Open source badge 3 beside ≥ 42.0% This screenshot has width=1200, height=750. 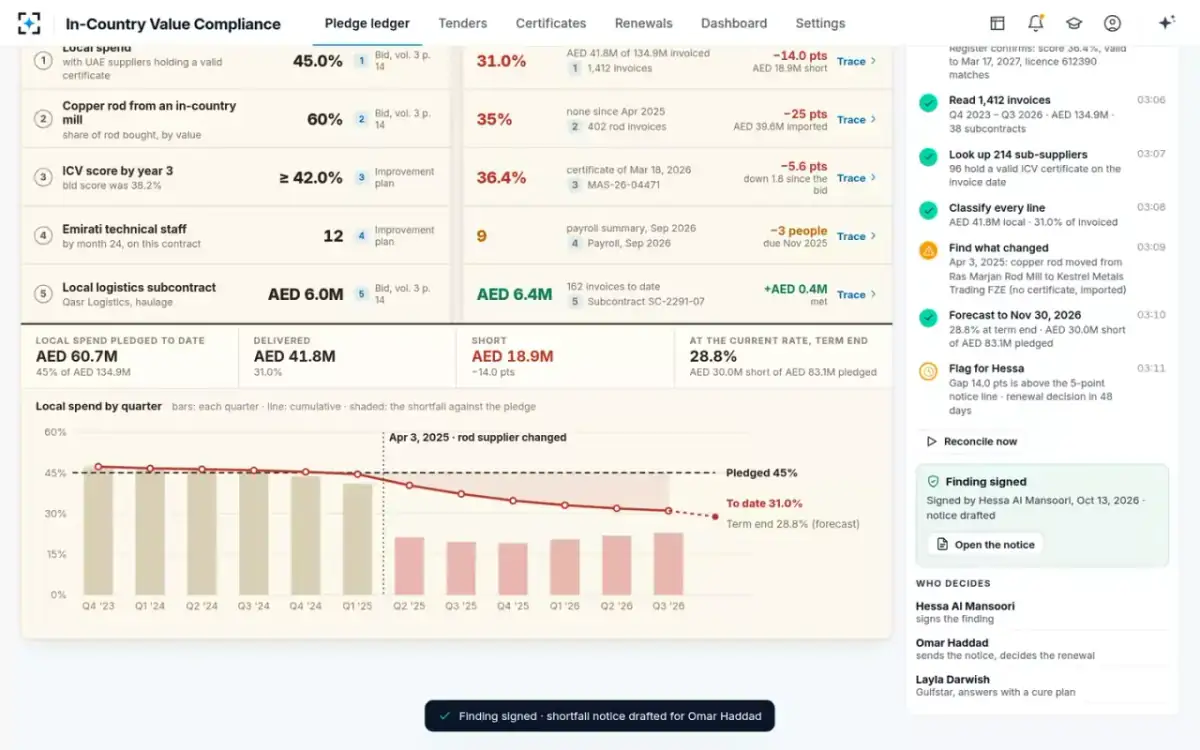[362, 177]
